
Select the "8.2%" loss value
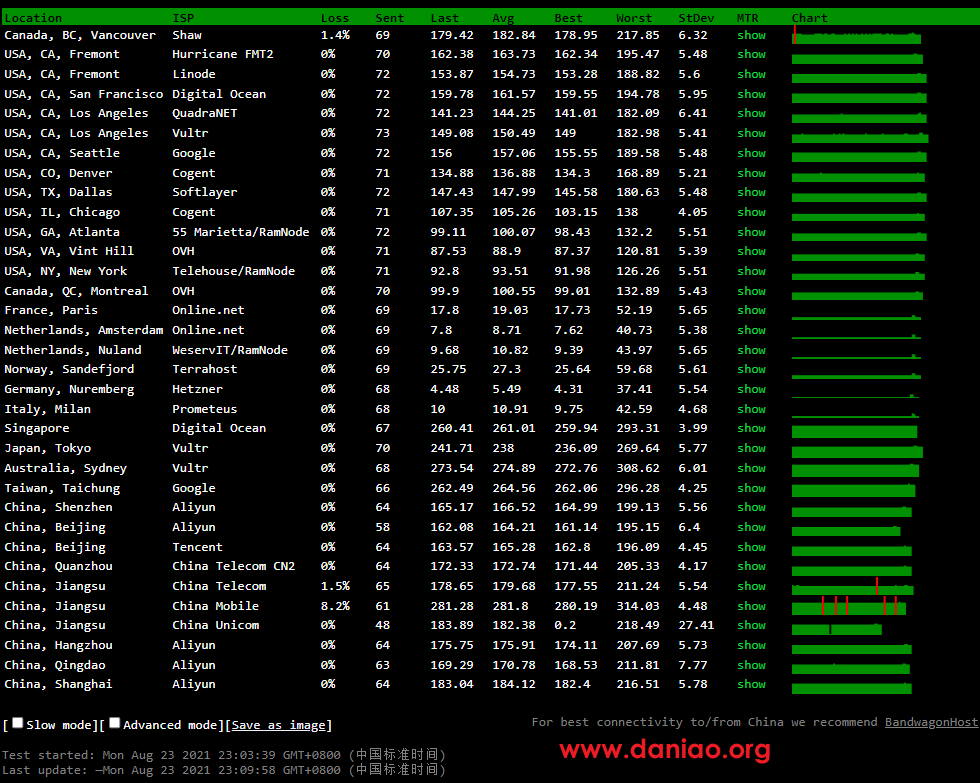[x=335, y=606]
